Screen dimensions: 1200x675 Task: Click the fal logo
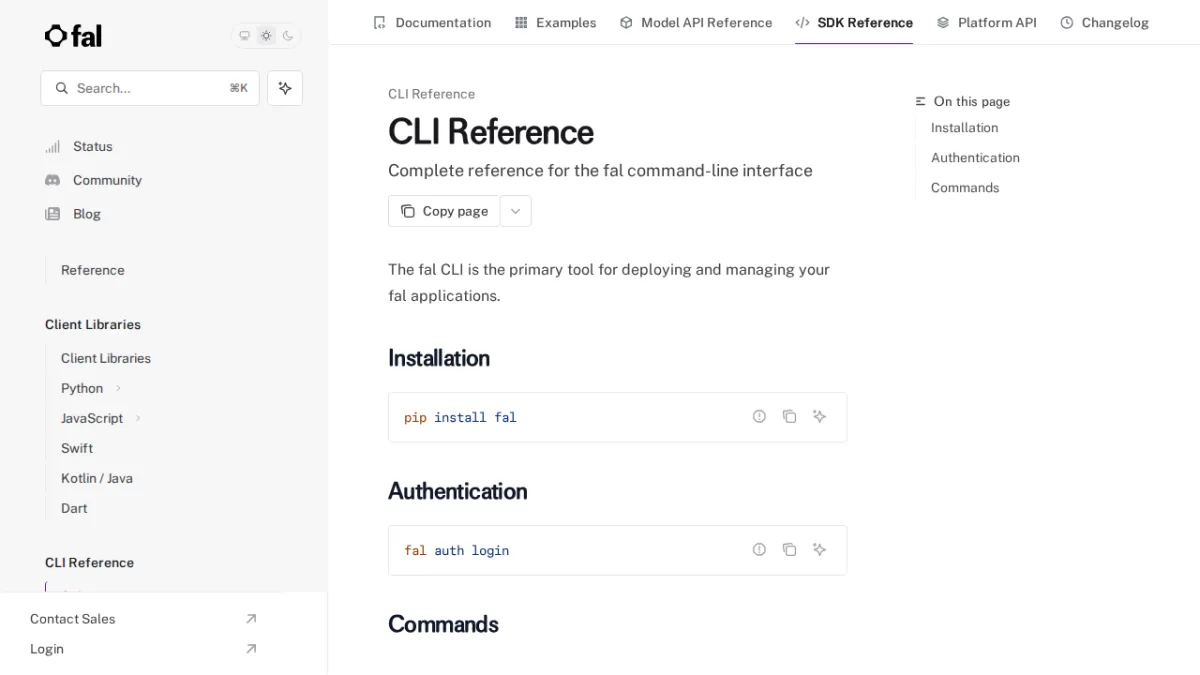coord(73,36)
